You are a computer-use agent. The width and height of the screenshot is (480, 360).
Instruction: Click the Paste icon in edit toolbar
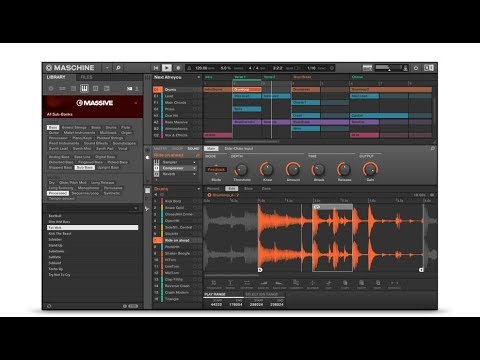(361, 284)
